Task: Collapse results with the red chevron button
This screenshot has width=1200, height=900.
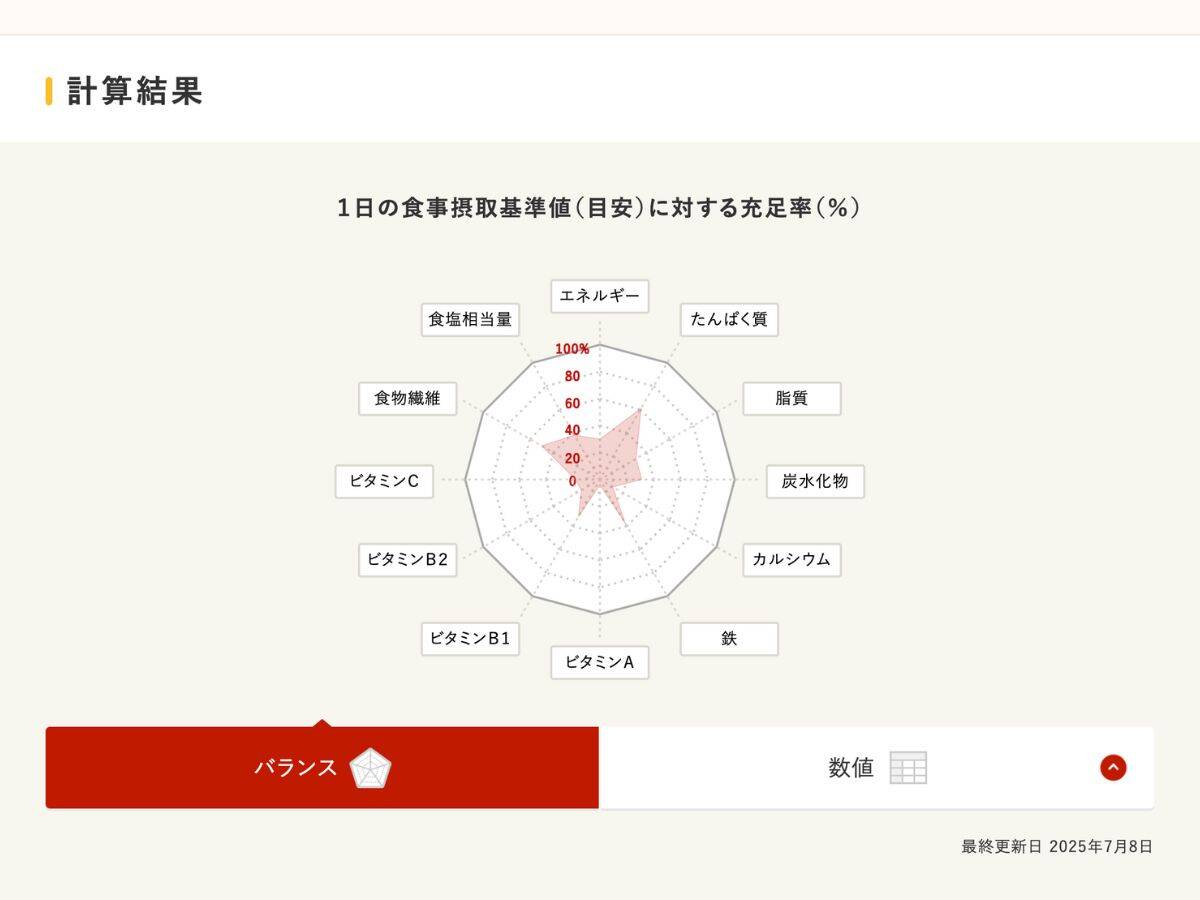Action: pos(1113,768)
